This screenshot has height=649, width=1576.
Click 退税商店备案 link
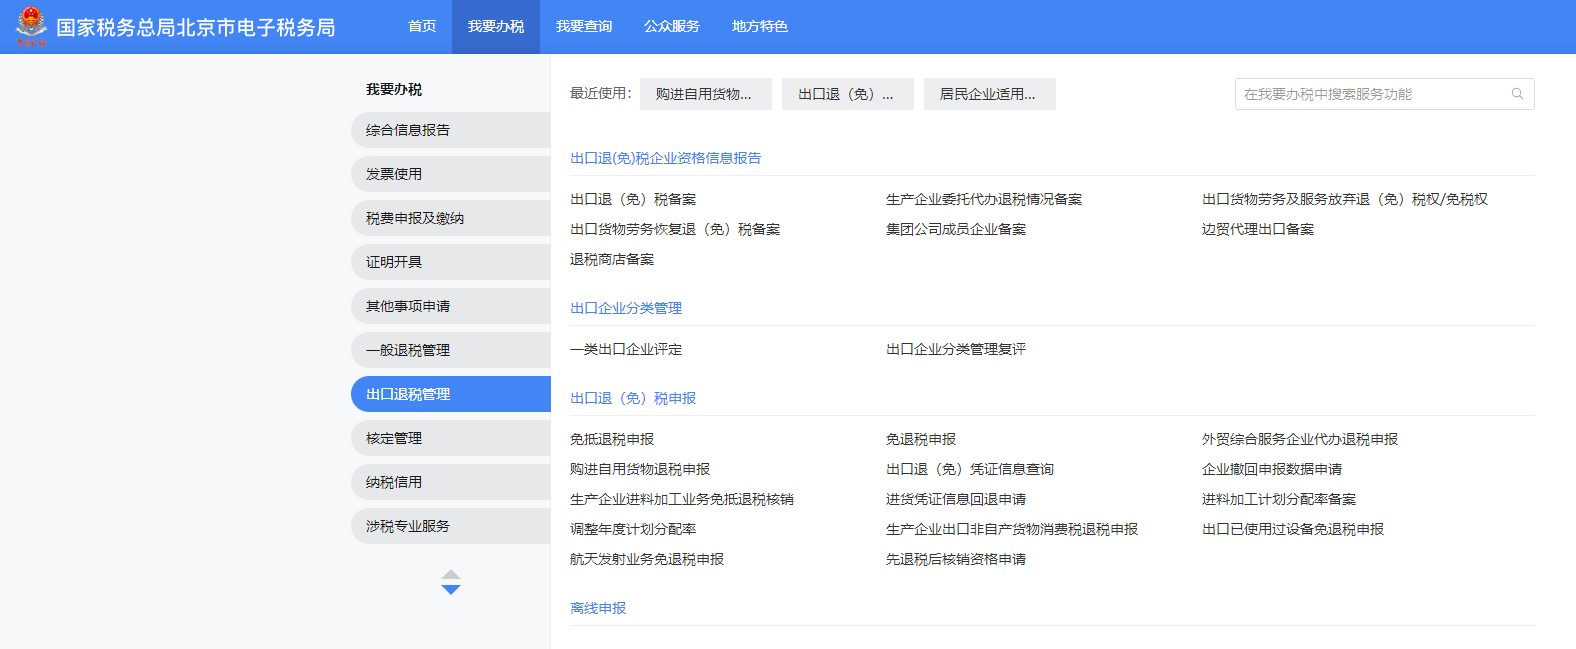click(612, 259)
